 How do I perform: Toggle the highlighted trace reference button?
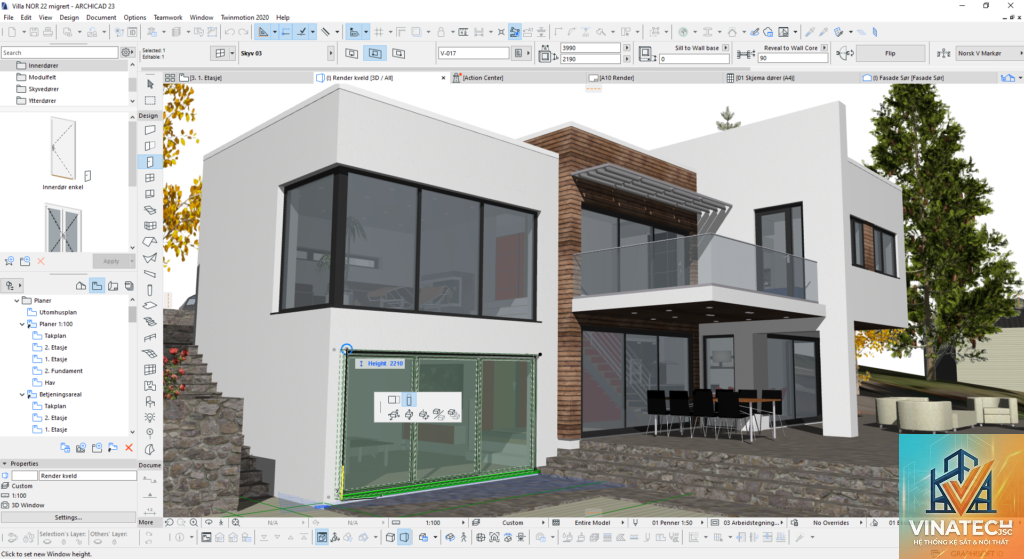[353, 31]
